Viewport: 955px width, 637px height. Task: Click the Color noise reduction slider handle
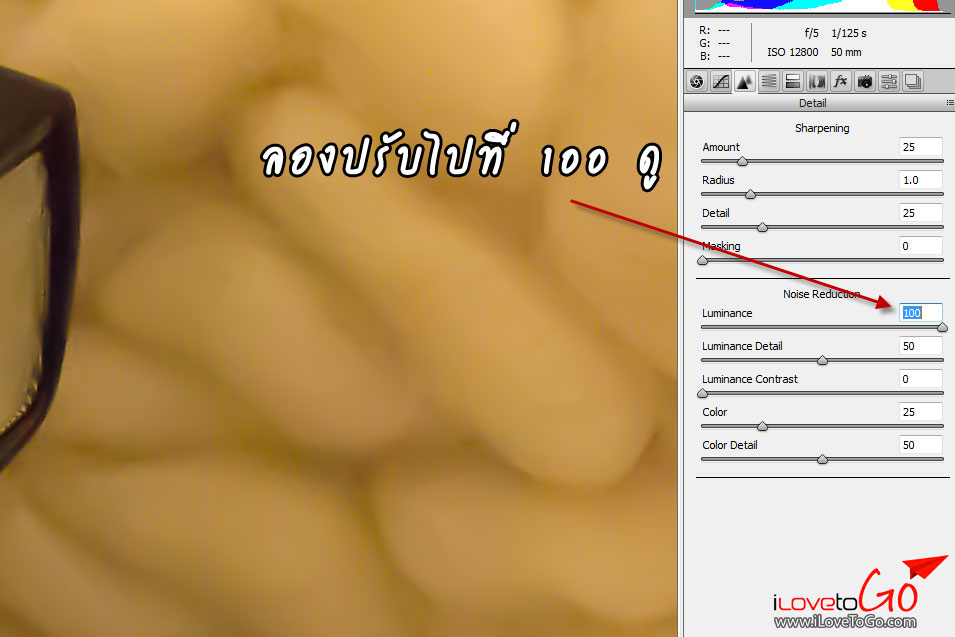pos(762,426)
